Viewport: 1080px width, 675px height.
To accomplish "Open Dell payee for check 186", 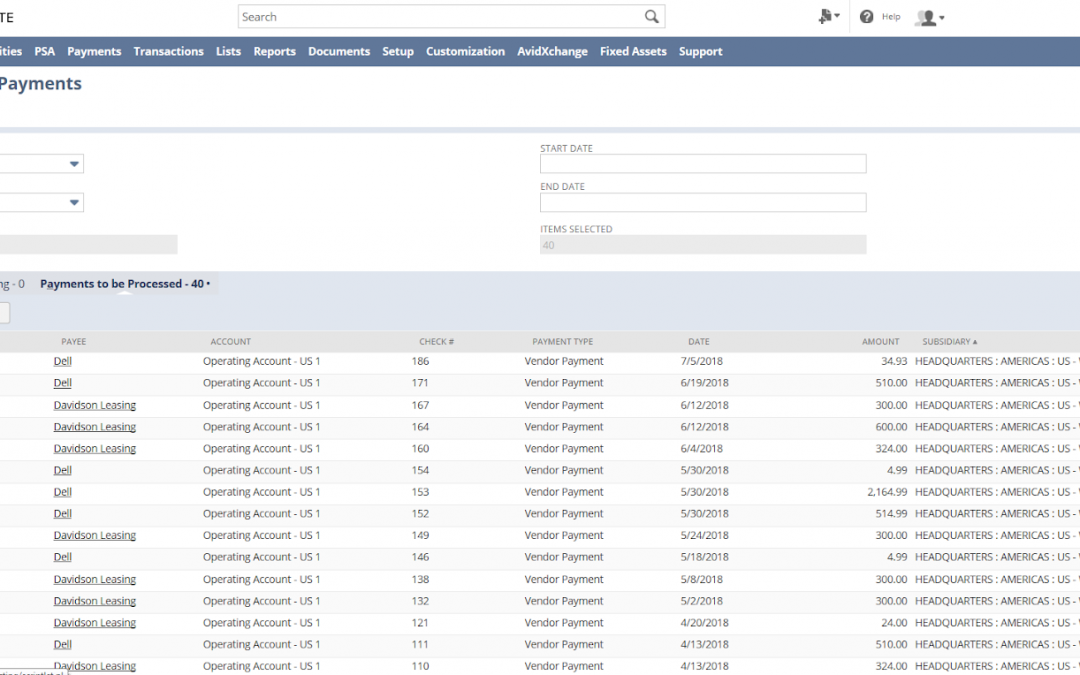I will (x=63, y=361).
